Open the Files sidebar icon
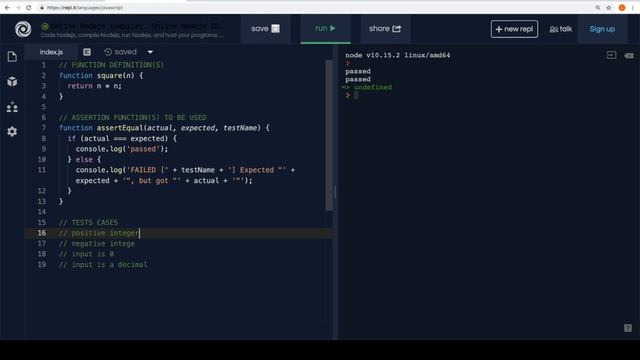 (x=12, y=56)
